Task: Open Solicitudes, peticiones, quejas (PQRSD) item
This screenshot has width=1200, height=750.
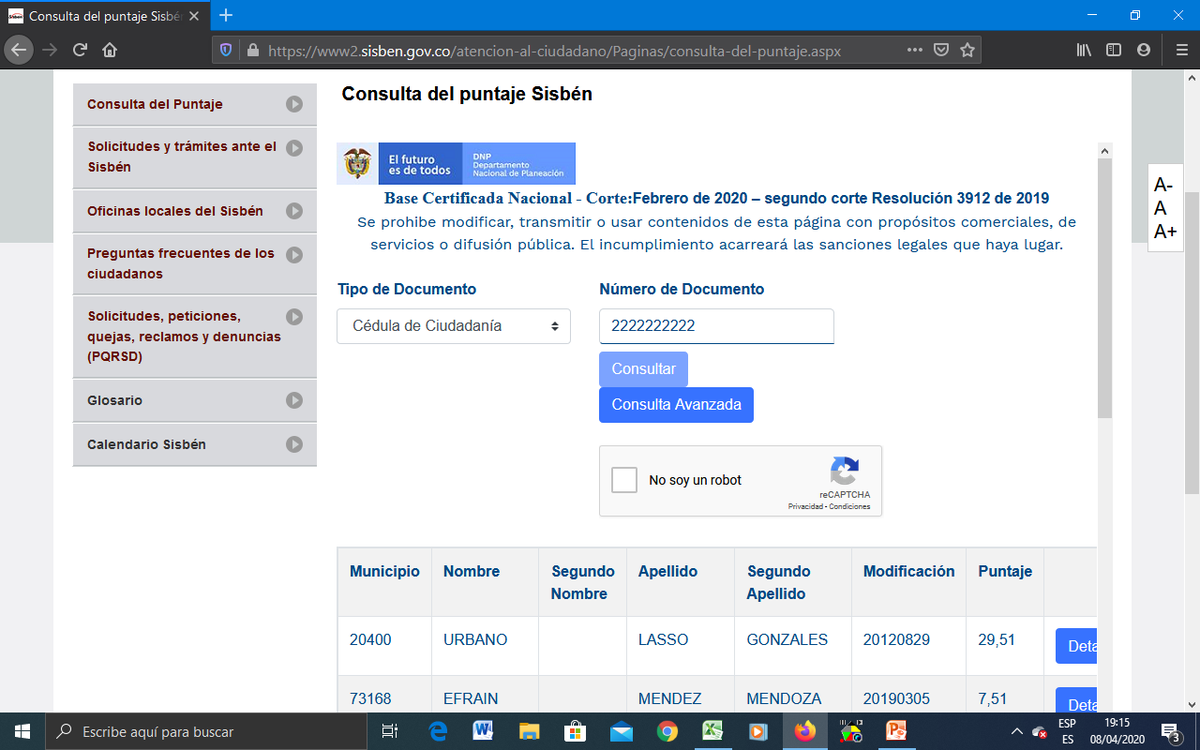Action: click(x=195, y=337)
